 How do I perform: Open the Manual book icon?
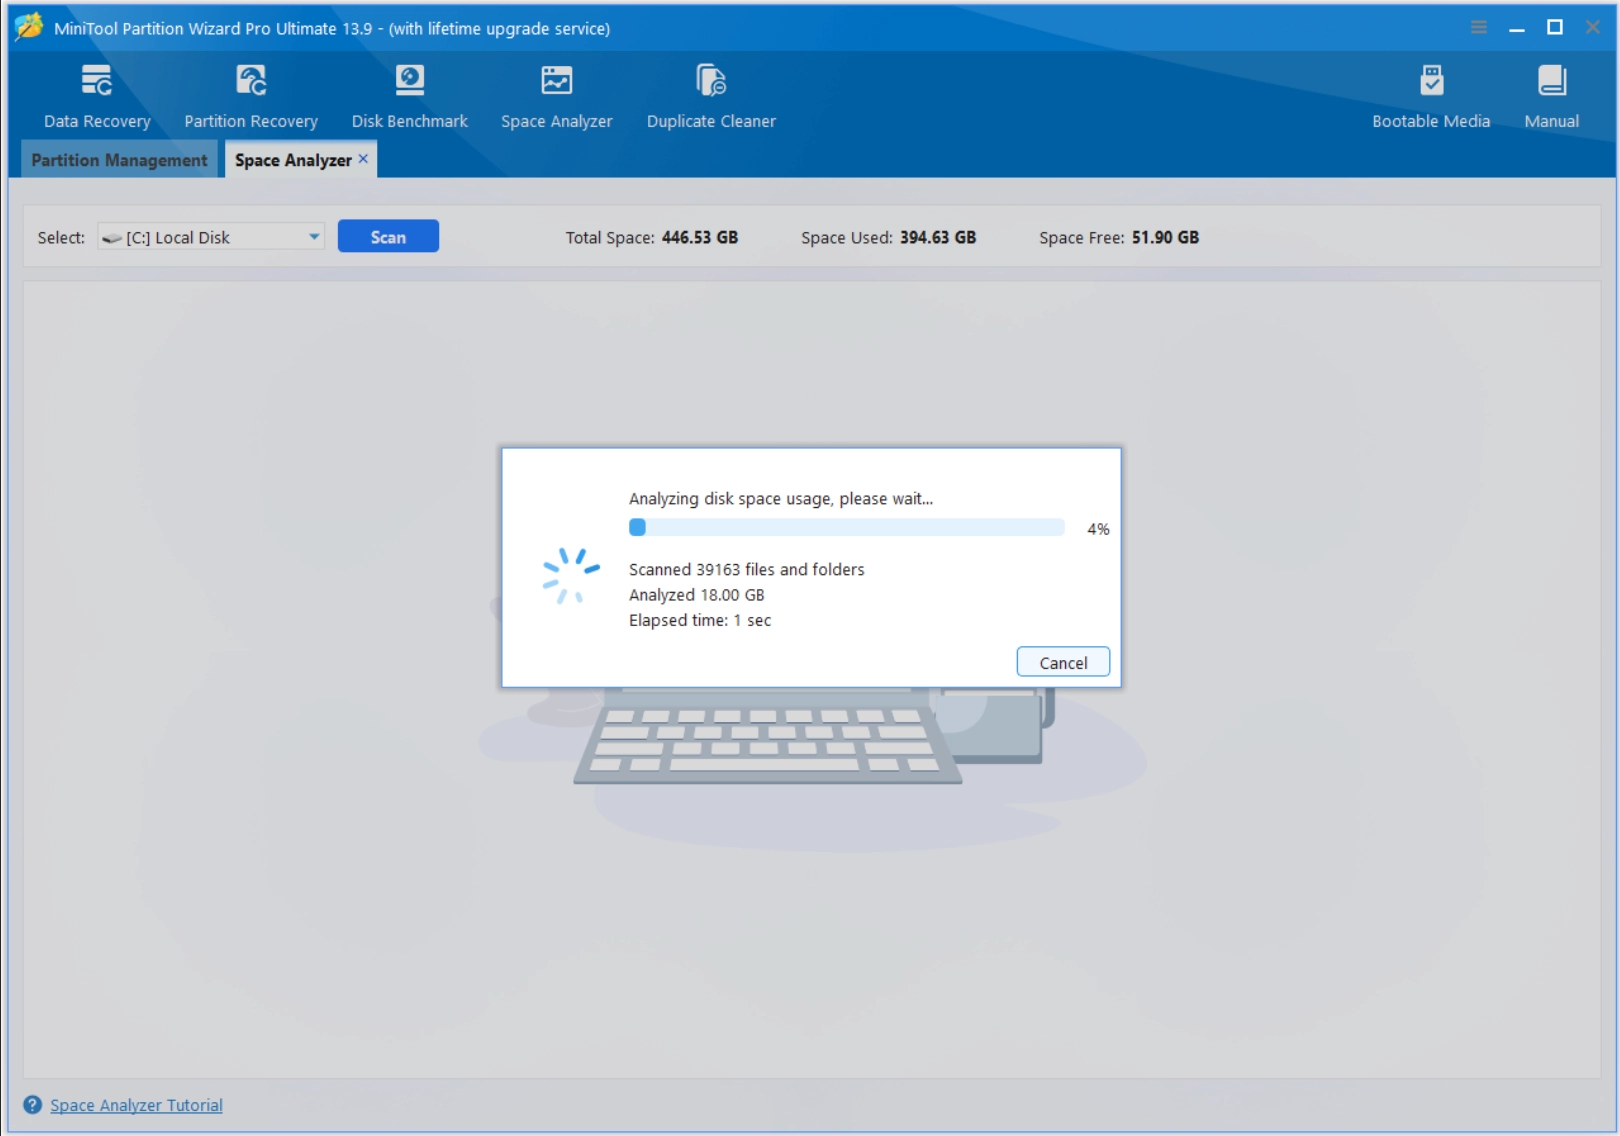(x=1551, y=80)
